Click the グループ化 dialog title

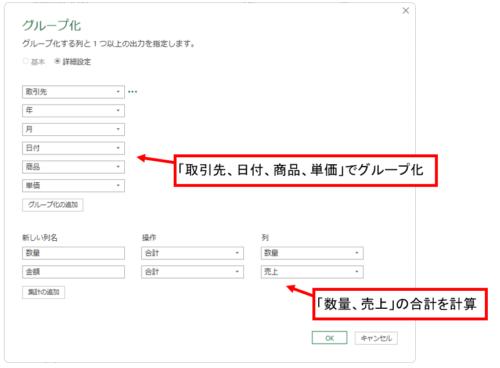pyautogui.click(x=51, y=25)
